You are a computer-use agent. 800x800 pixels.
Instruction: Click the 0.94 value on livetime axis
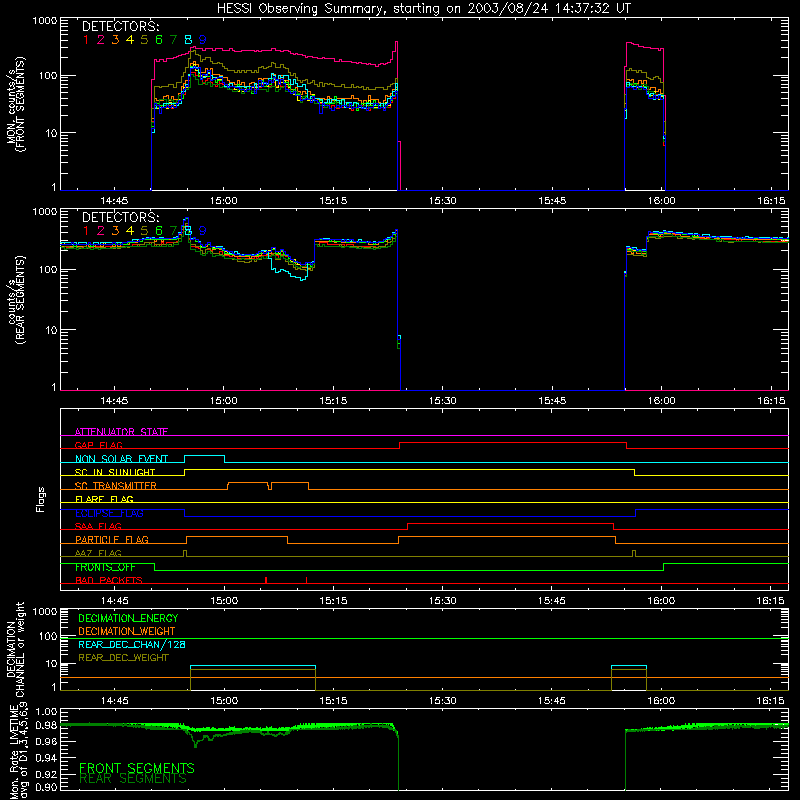tap(47, 758)
